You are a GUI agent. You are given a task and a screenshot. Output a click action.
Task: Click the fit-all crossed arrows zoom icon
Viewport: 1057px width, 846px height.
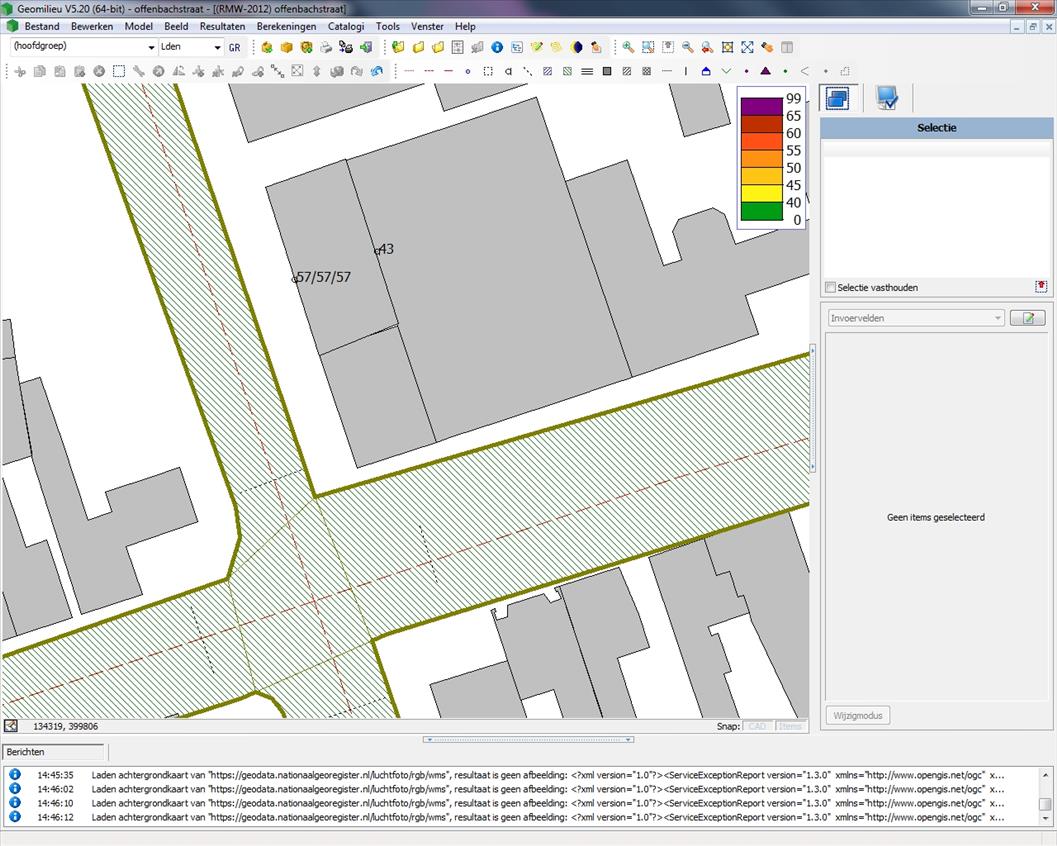coord(748,47)
